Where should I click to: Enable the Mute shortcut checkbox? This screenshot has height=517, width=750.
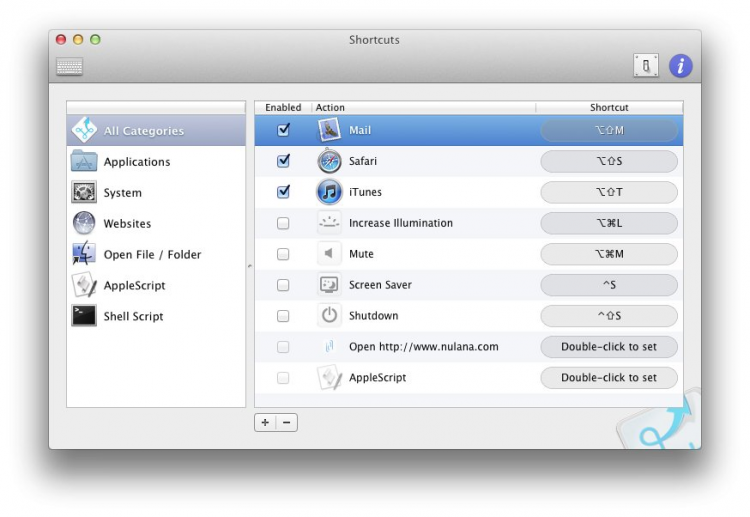(x=283, y=254)
